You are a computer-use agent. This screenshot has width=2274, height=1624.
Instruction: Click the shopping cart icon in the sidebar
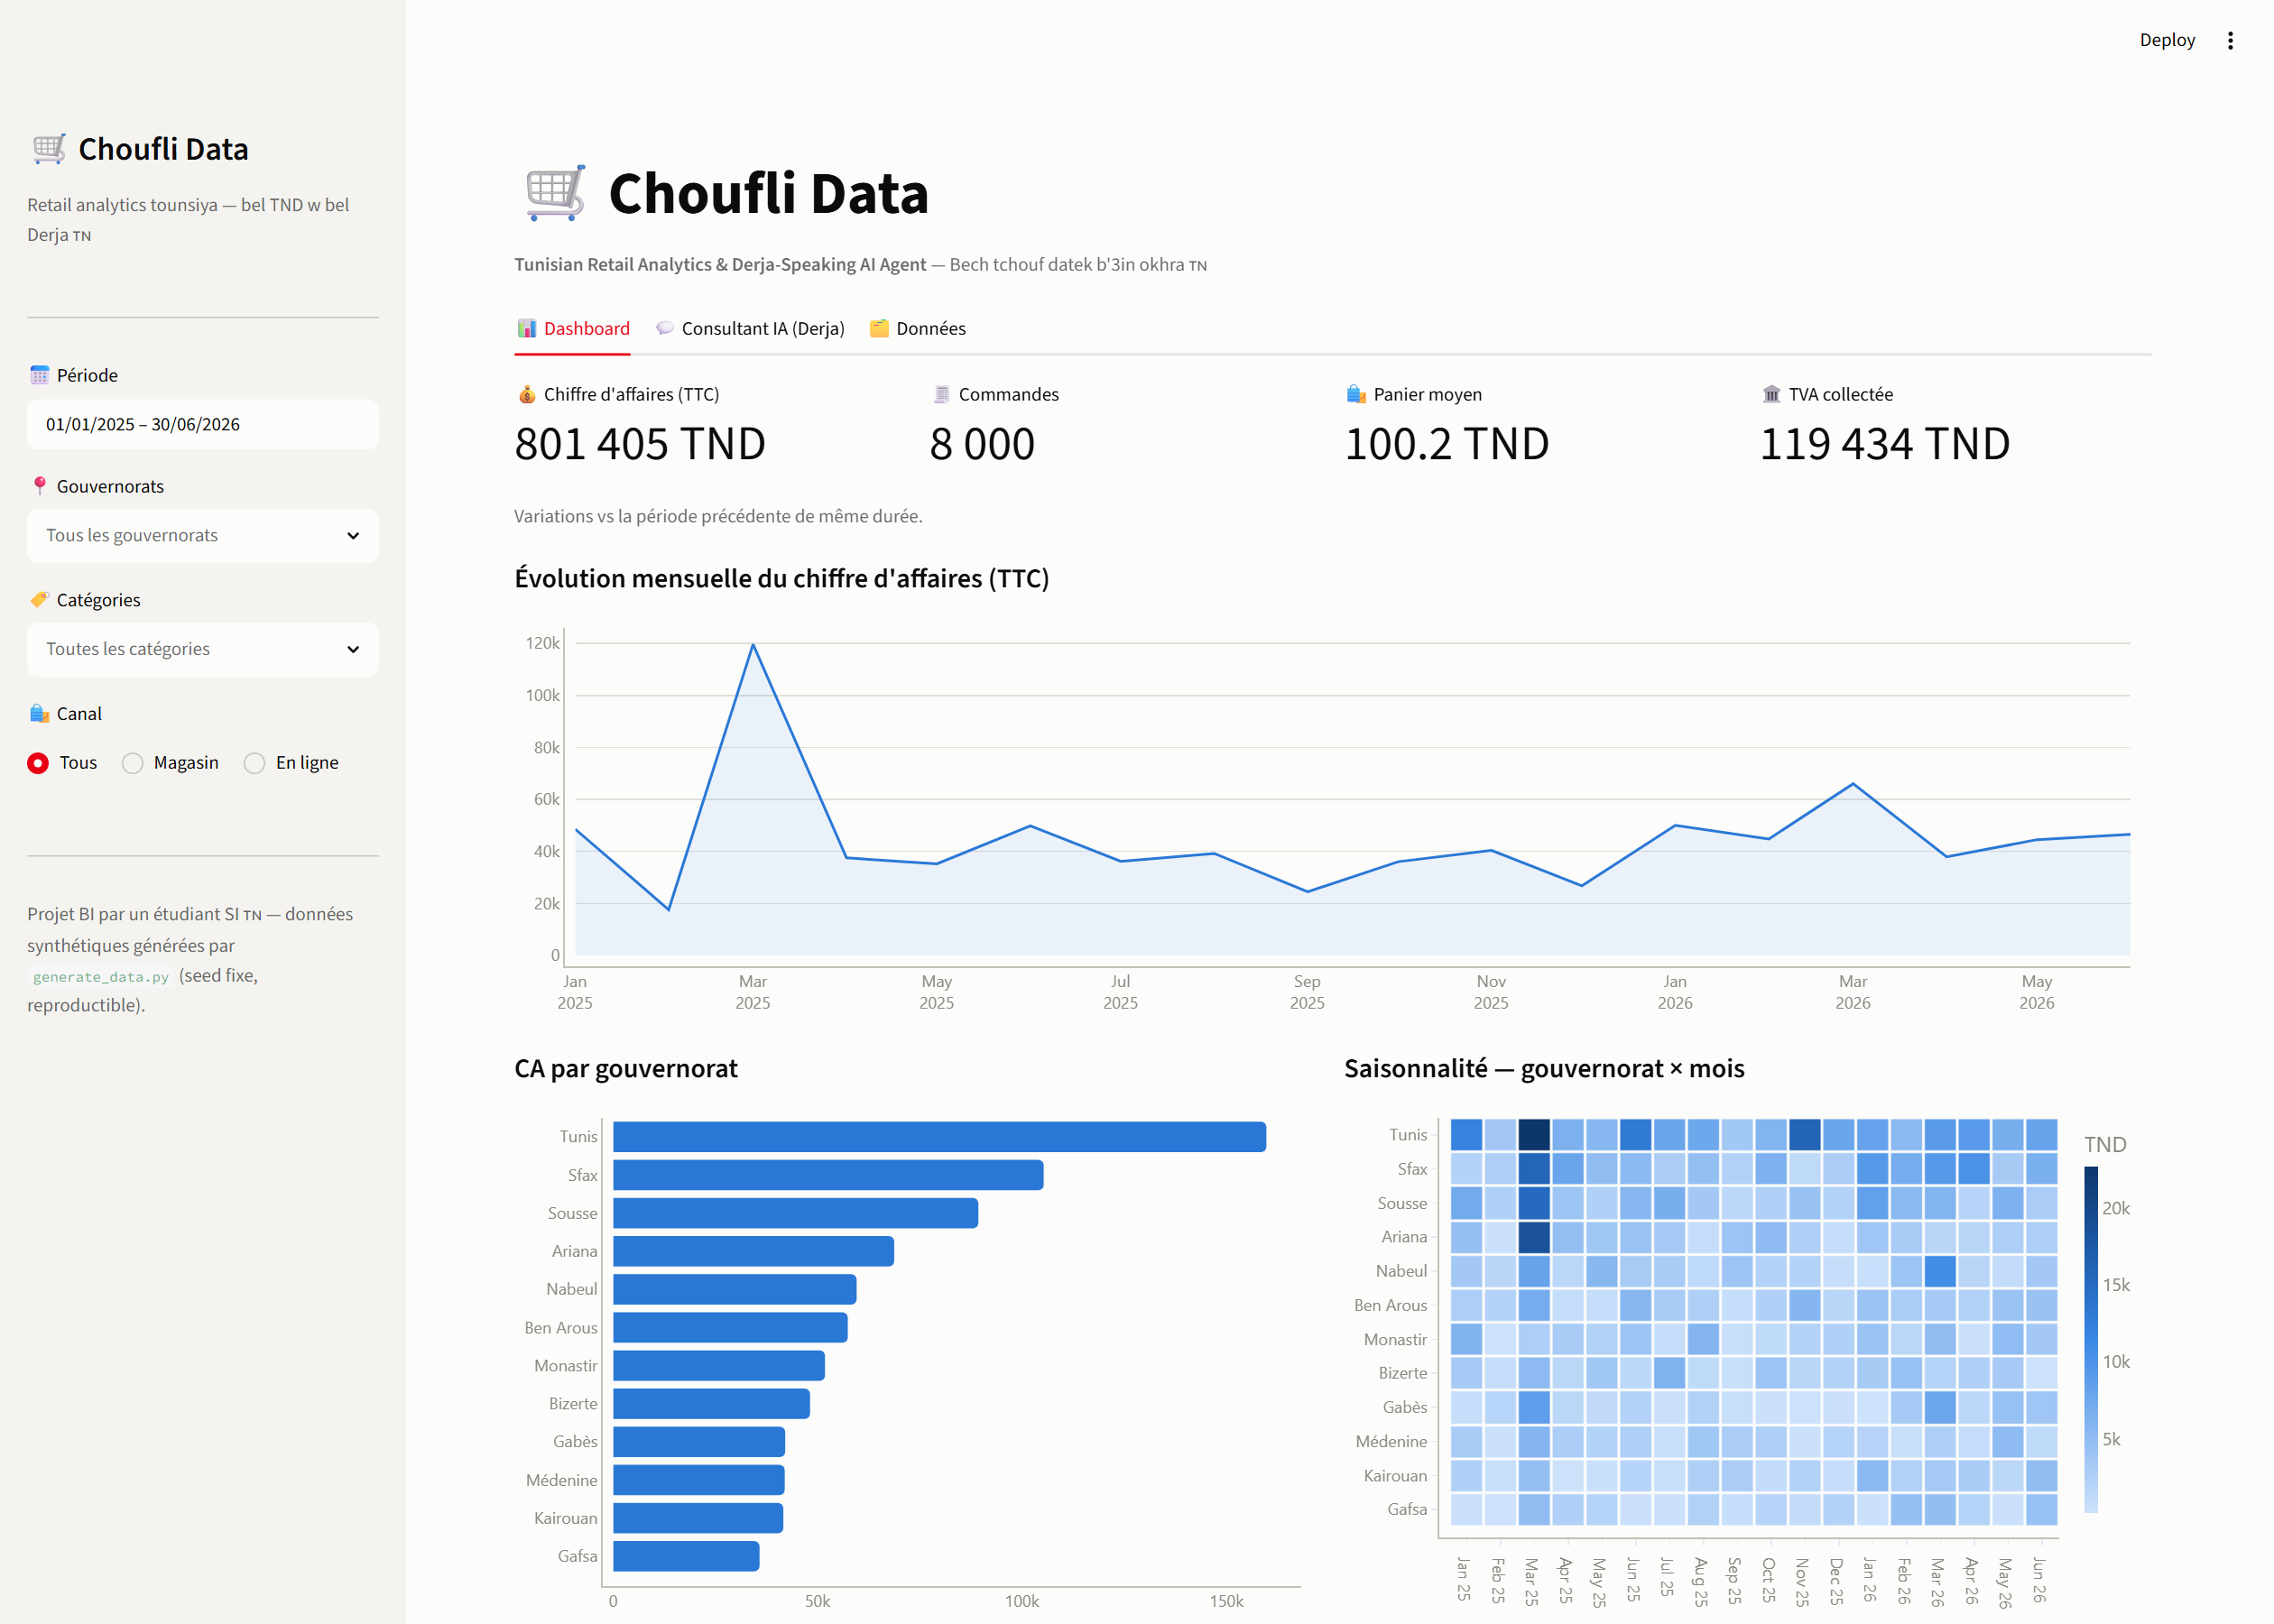click(48, 149)
